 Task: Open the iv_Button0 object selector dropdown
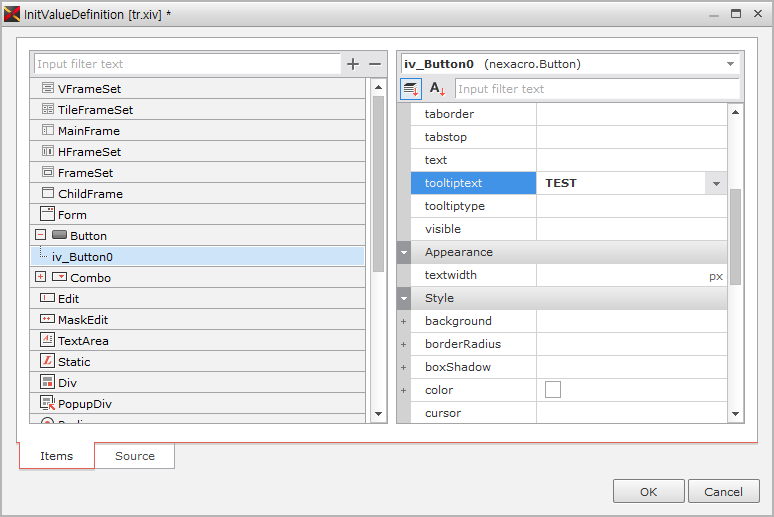pyautogui.click(x=730, y=64)
